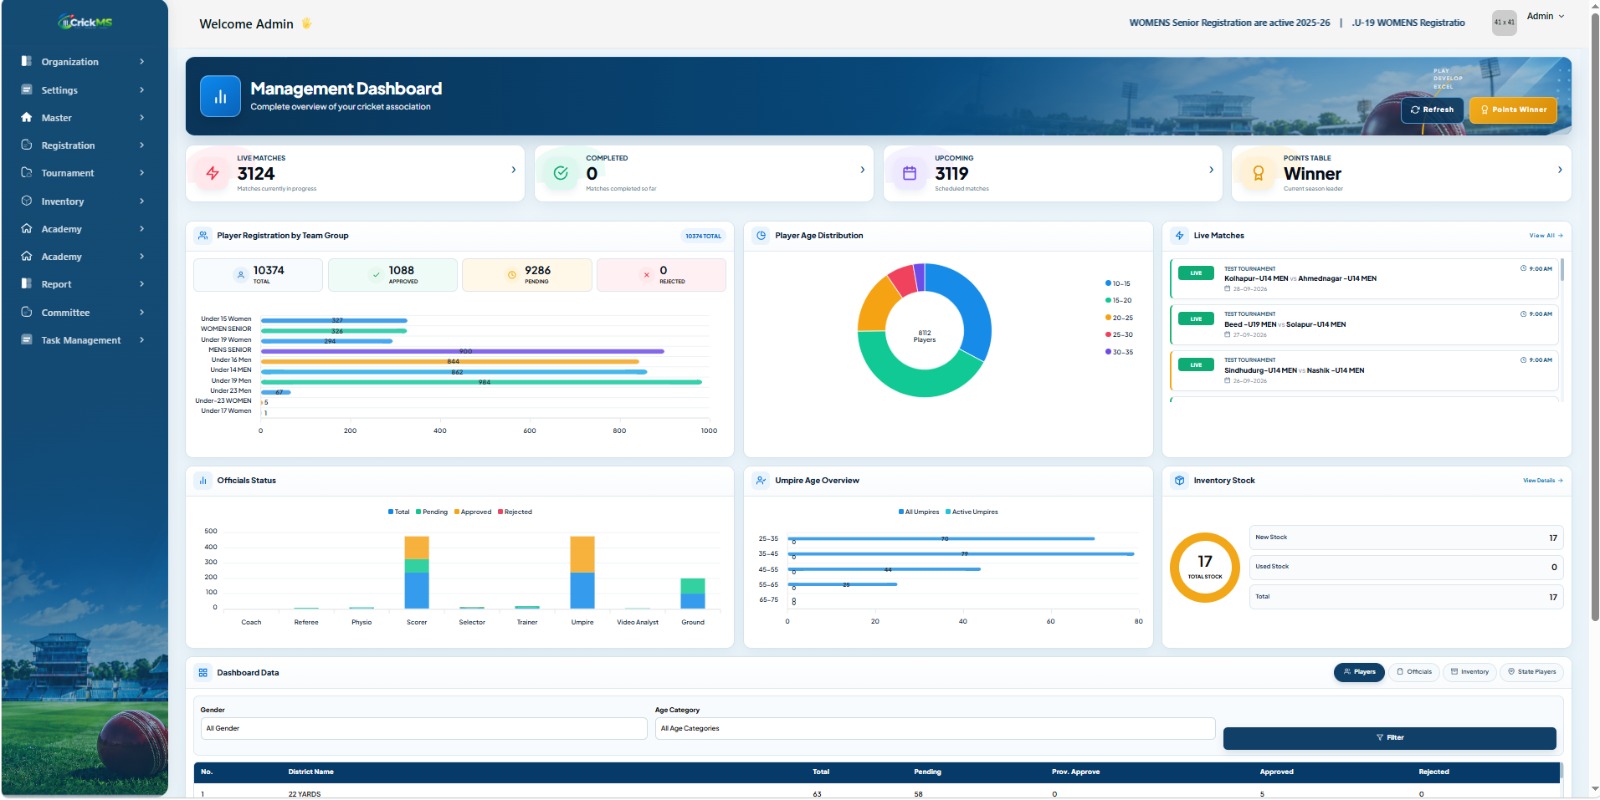The image size is (1600, 800).
Task: Toggle the Active Umpires legend item
Action: coord(972,512)
